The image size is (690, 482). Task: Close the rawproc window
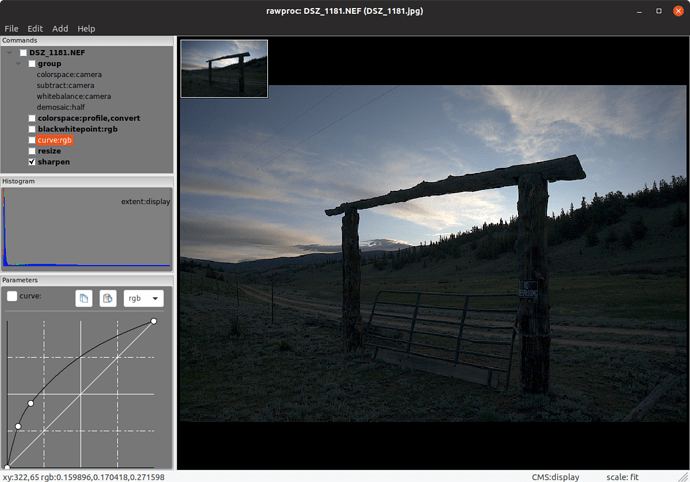click(678, 10)
